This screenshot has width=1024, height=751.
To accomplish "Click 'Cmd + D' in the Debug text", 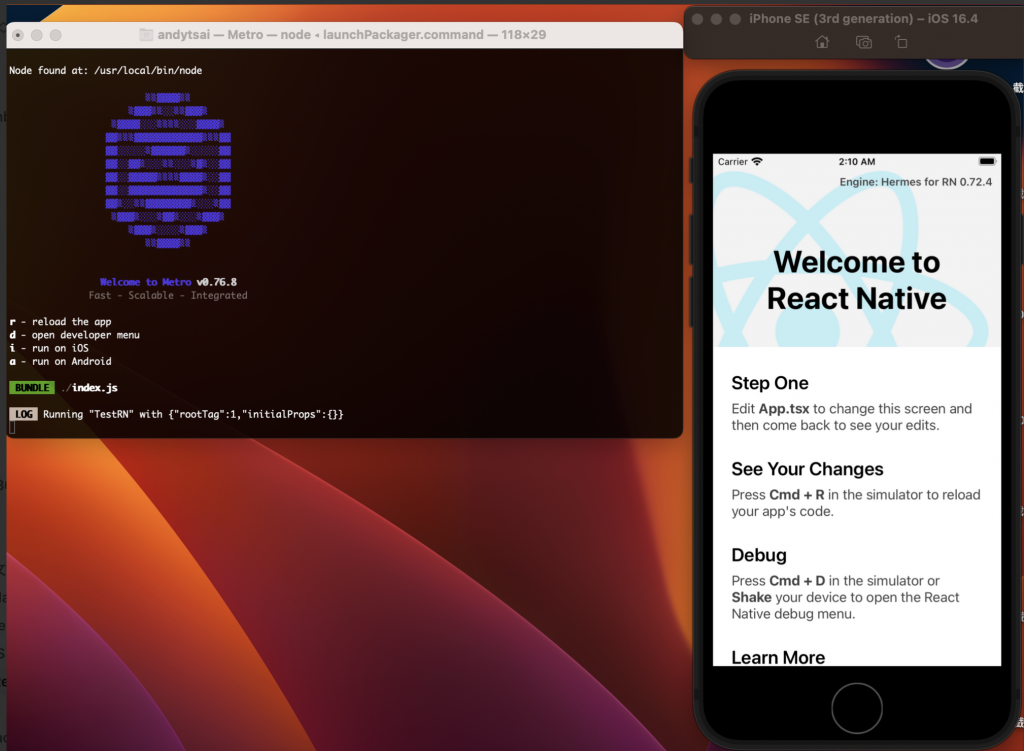I will click(x=797, y=581).
